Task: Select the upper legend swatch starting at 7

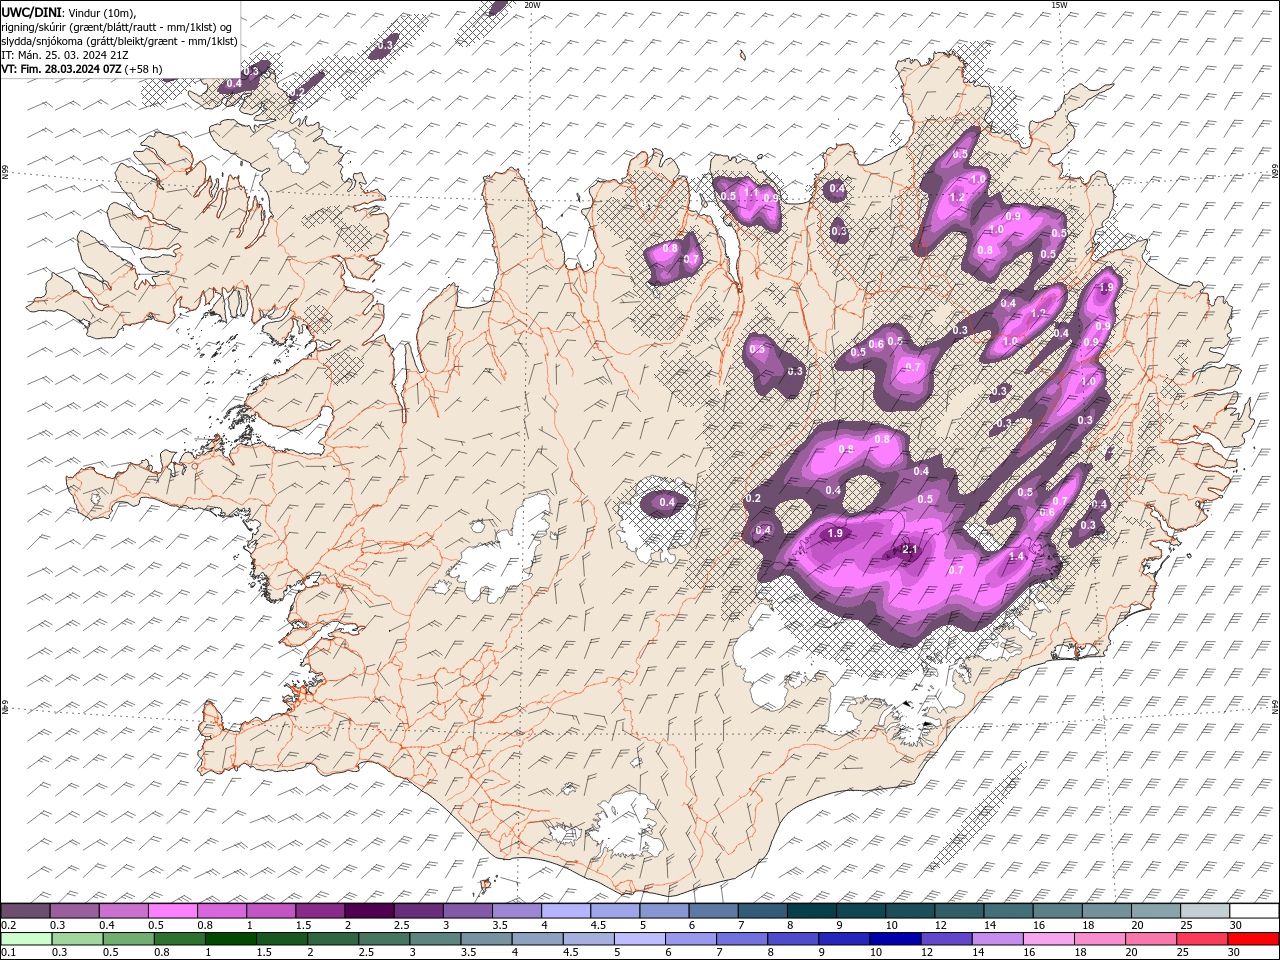Action: (x=762, y=911)
